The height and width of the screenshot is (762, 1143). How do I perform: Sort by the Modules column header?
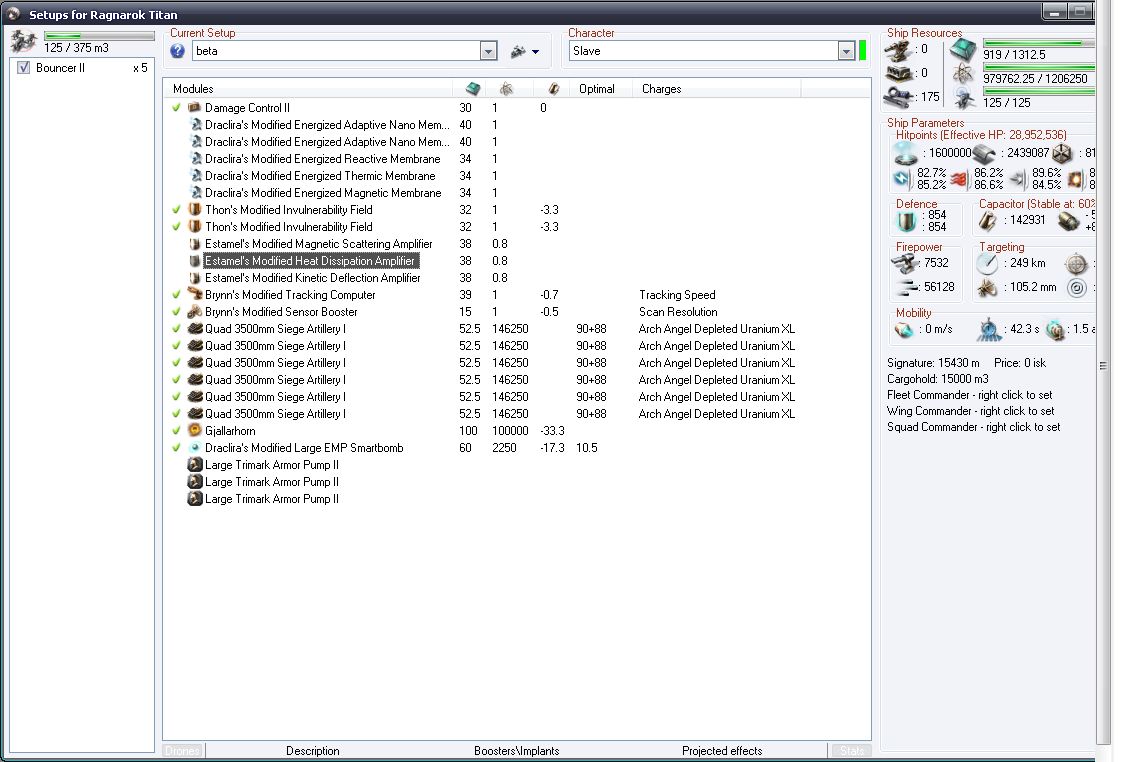point(308,89)
